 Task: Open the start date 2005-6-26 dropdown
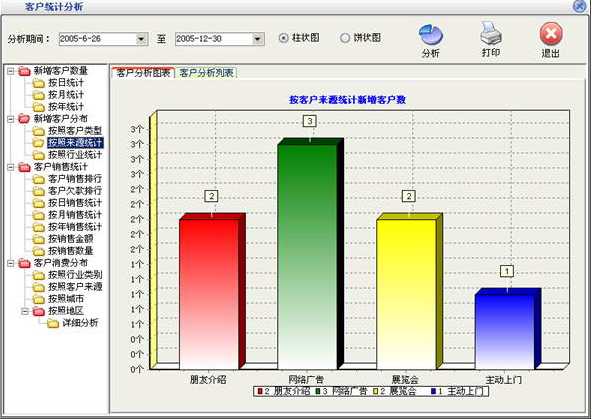(x=142, y=39)
